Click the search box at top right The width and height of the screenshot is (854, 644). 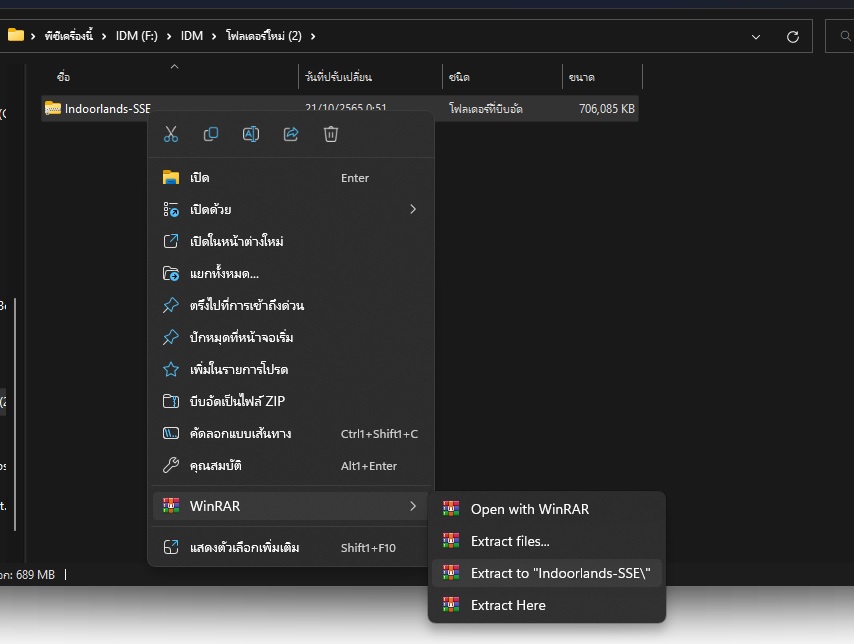coord(840,36)
